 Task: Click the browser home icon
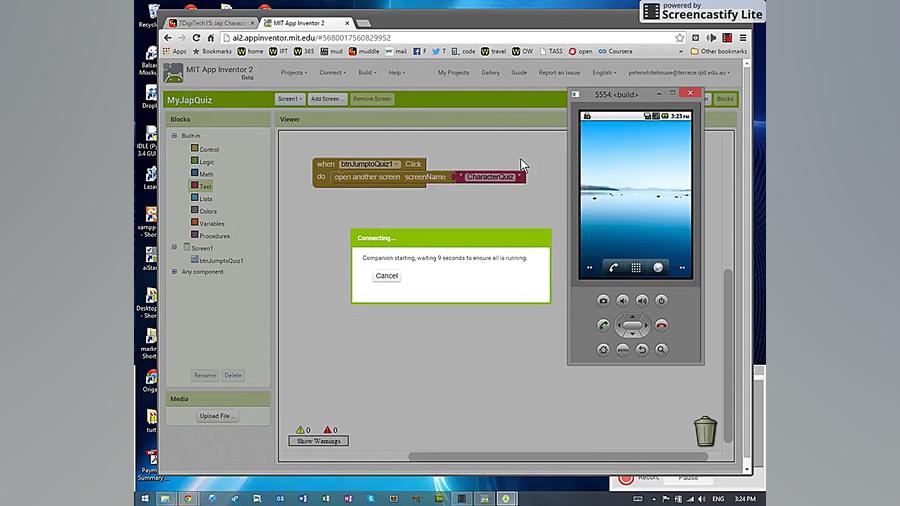tap(211, 38)
